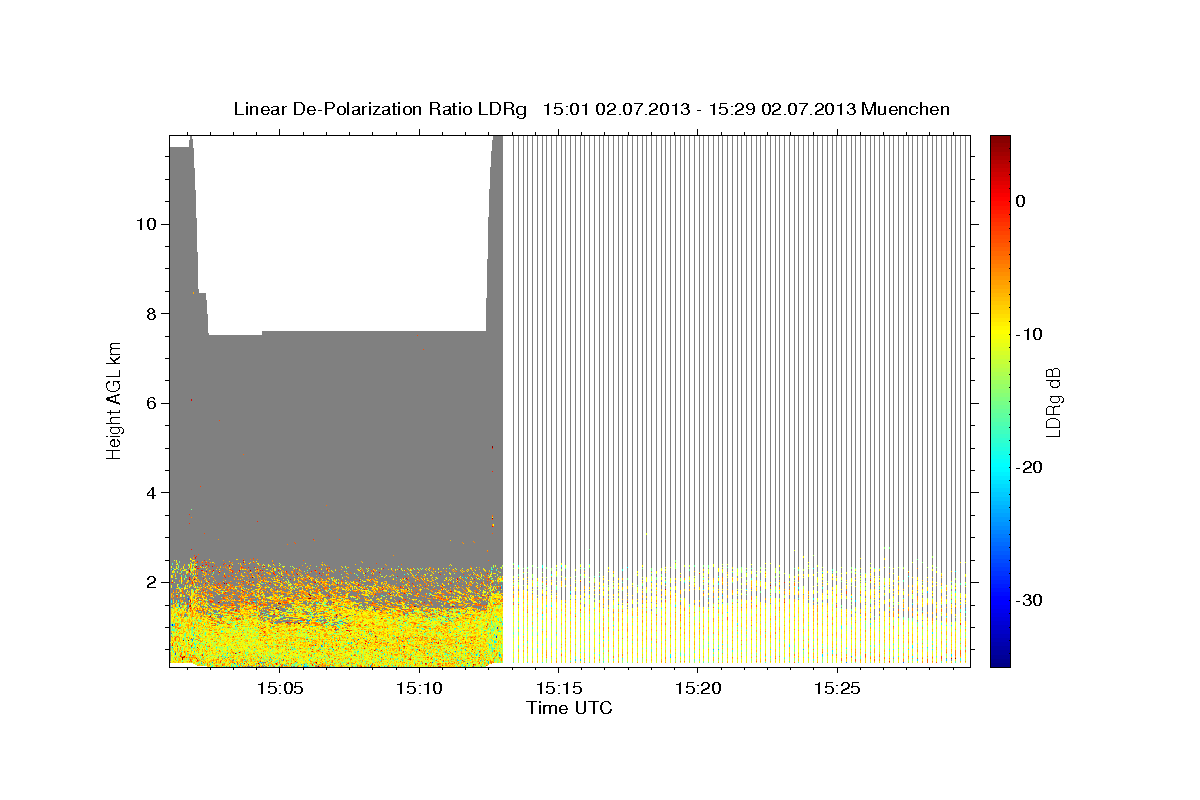Click the colorbar value -10
Image resolution: width=1200 pixels, height=800 pixels.
(1029, 334)
